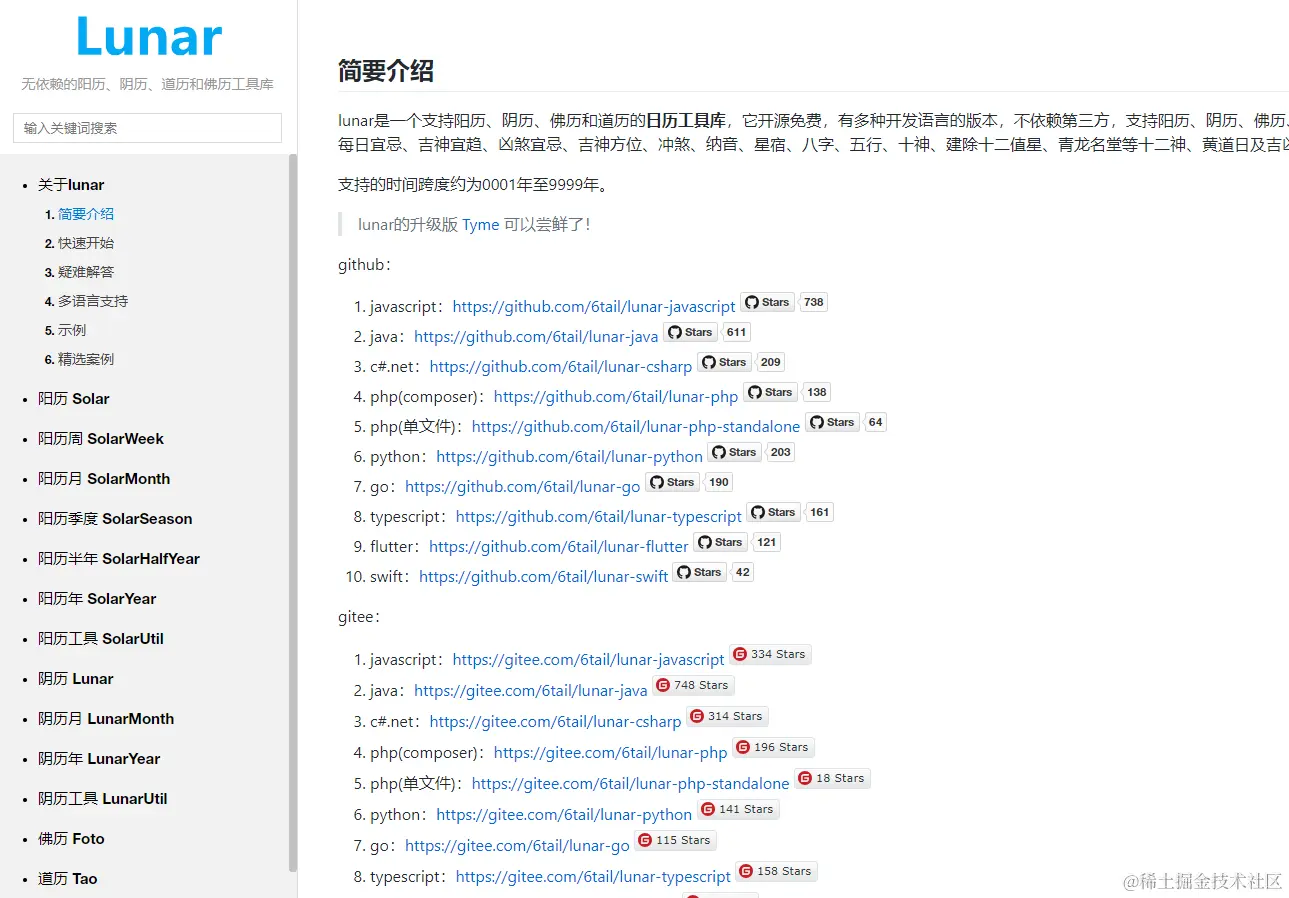Viewport: 1289px width, 898px height.
Task: Open the 疑难解答 sidebar item
Action: point(86,272)
